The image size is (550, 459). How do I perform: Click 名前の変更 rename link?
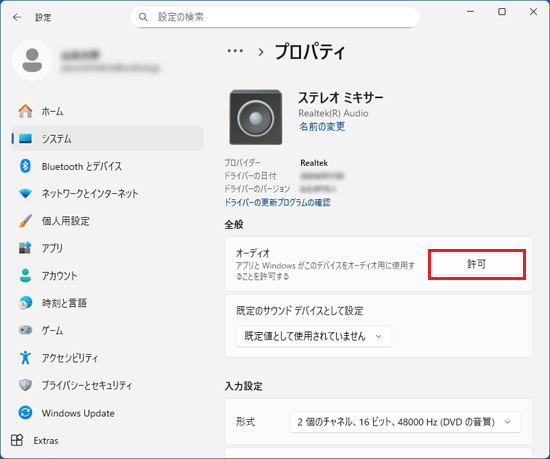pyautogui.click(x=322, y=126)
